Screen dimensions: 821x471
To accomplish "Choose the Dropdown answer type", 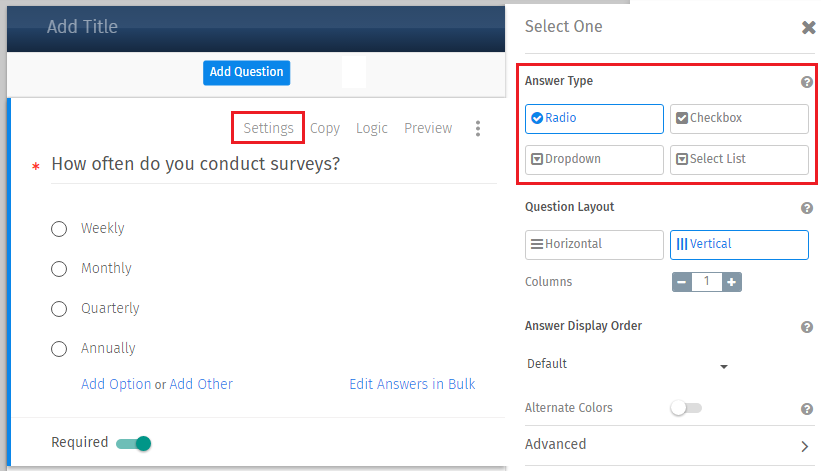I will (x=594, y=159).
